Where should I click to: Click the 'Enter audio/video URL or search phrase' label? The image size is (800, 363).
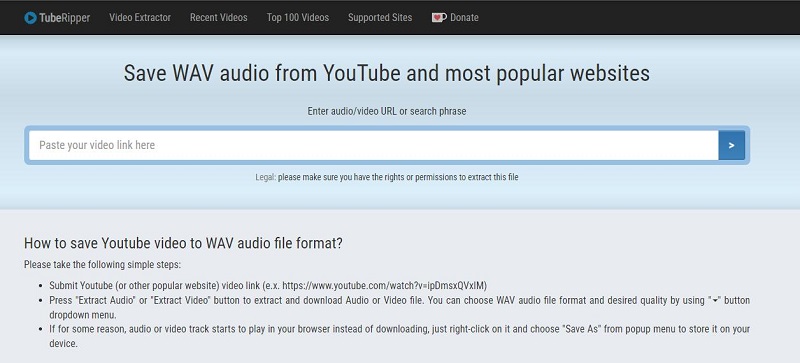[387, 111]
